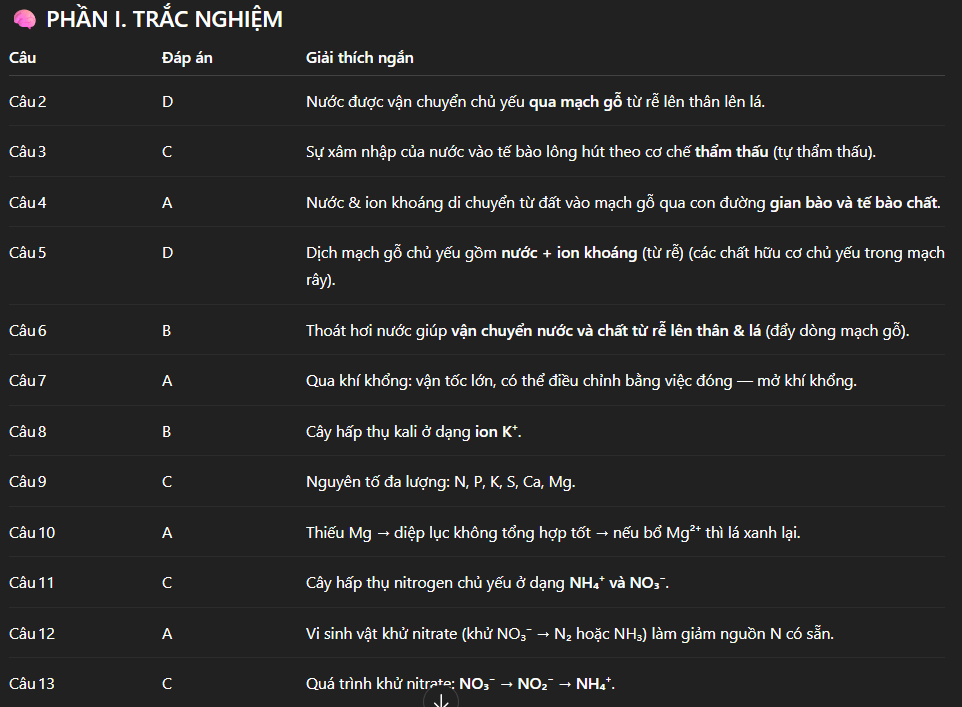Click answer A in the Câu 7 row
Screen dimensions: 962x707
[x=167, y=381]
